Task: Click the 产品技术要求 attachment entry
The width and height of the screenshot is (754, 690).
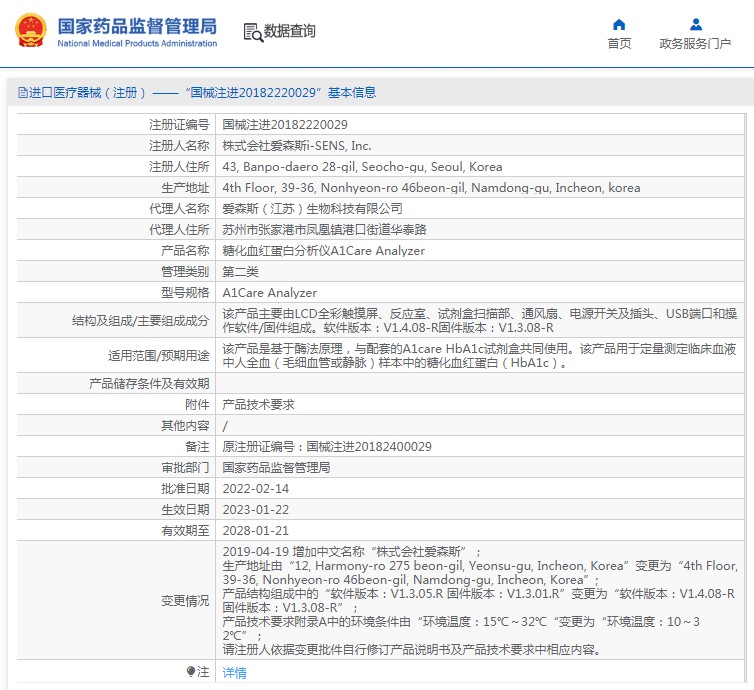Action: 258,405
